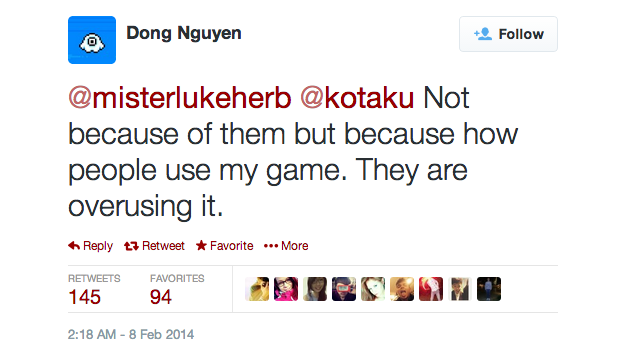Open the red background user avatar
The width and height of the screenshot is (640, 360).
click(x=431, y=289)
